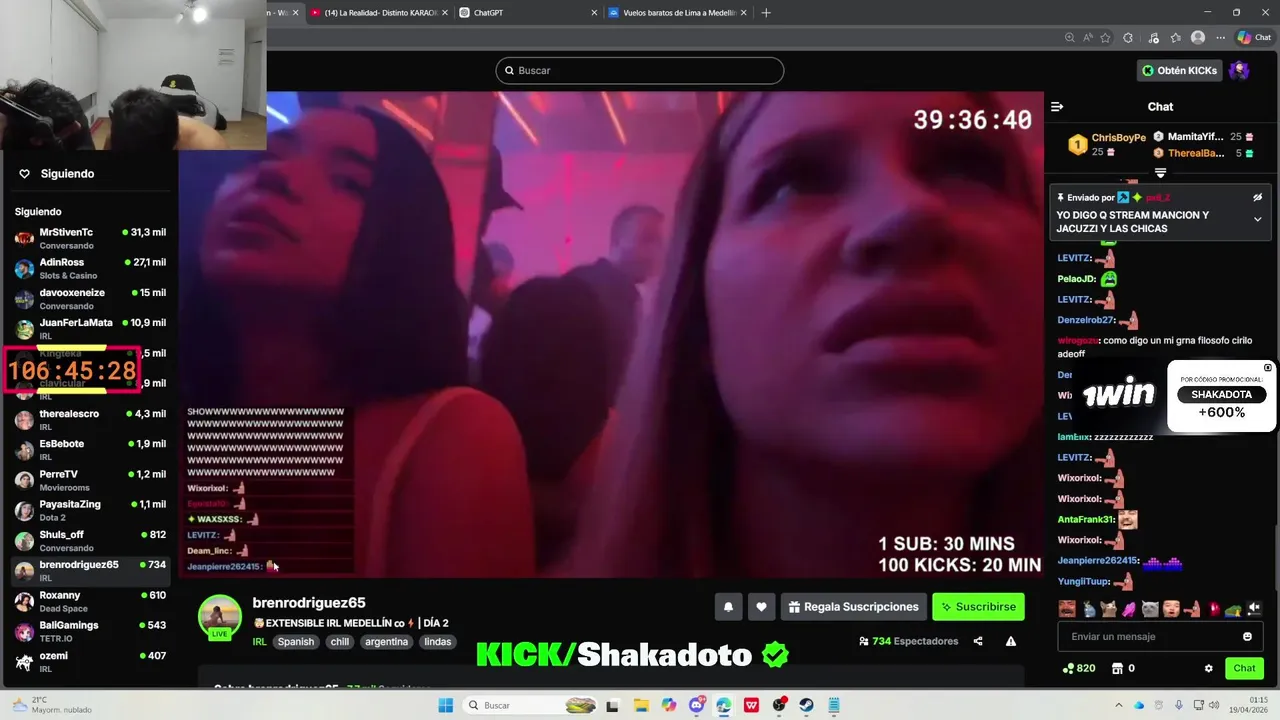The image size is (1280, 720).
Task: Close the 1win promo banner
Action: tap(1268, 368)
